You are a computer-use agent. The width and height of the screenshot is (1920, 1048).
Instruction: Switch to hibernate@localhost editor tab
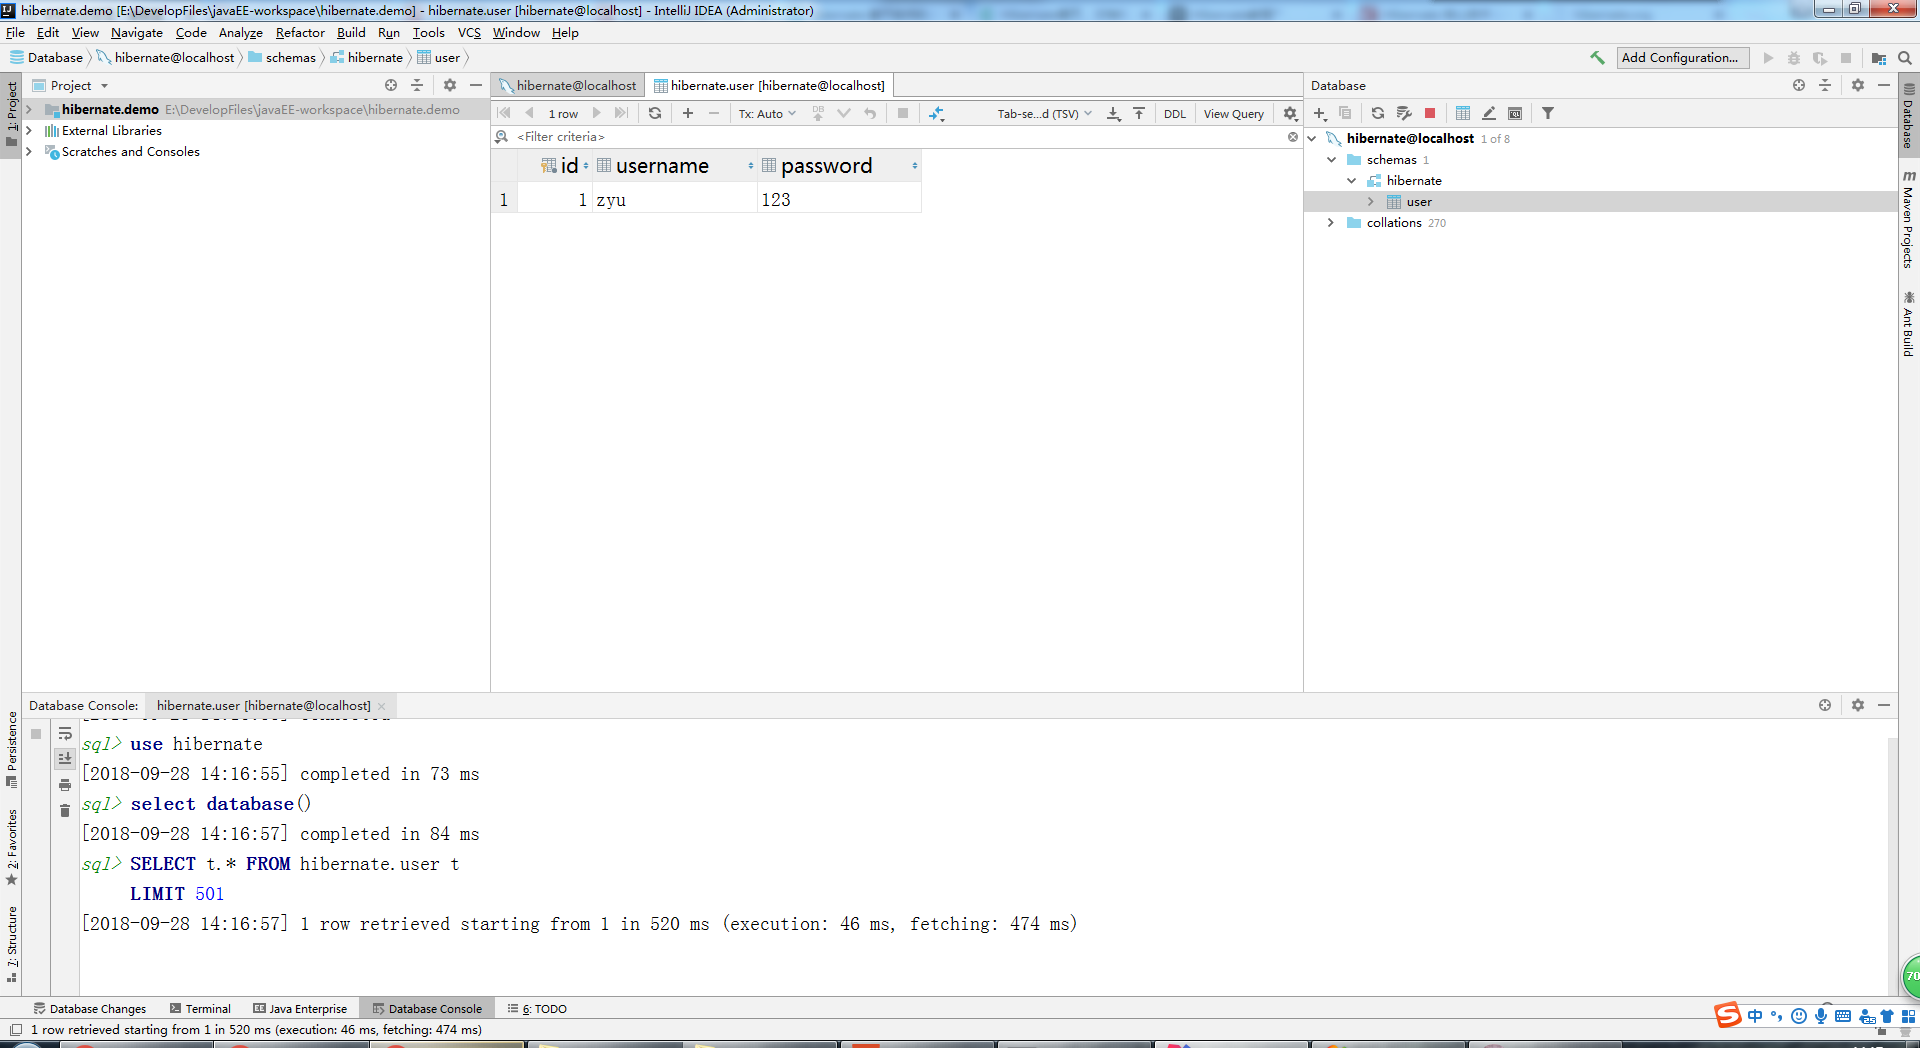(x=568, y=86)
